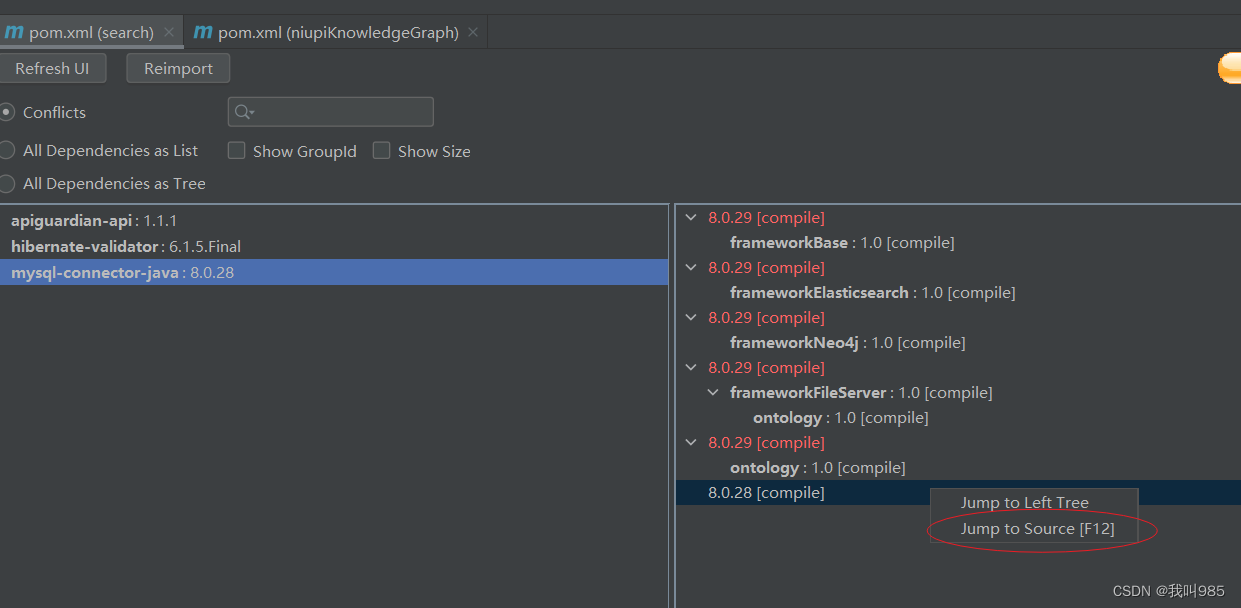Select All Dependencies as Tree option

7,183
